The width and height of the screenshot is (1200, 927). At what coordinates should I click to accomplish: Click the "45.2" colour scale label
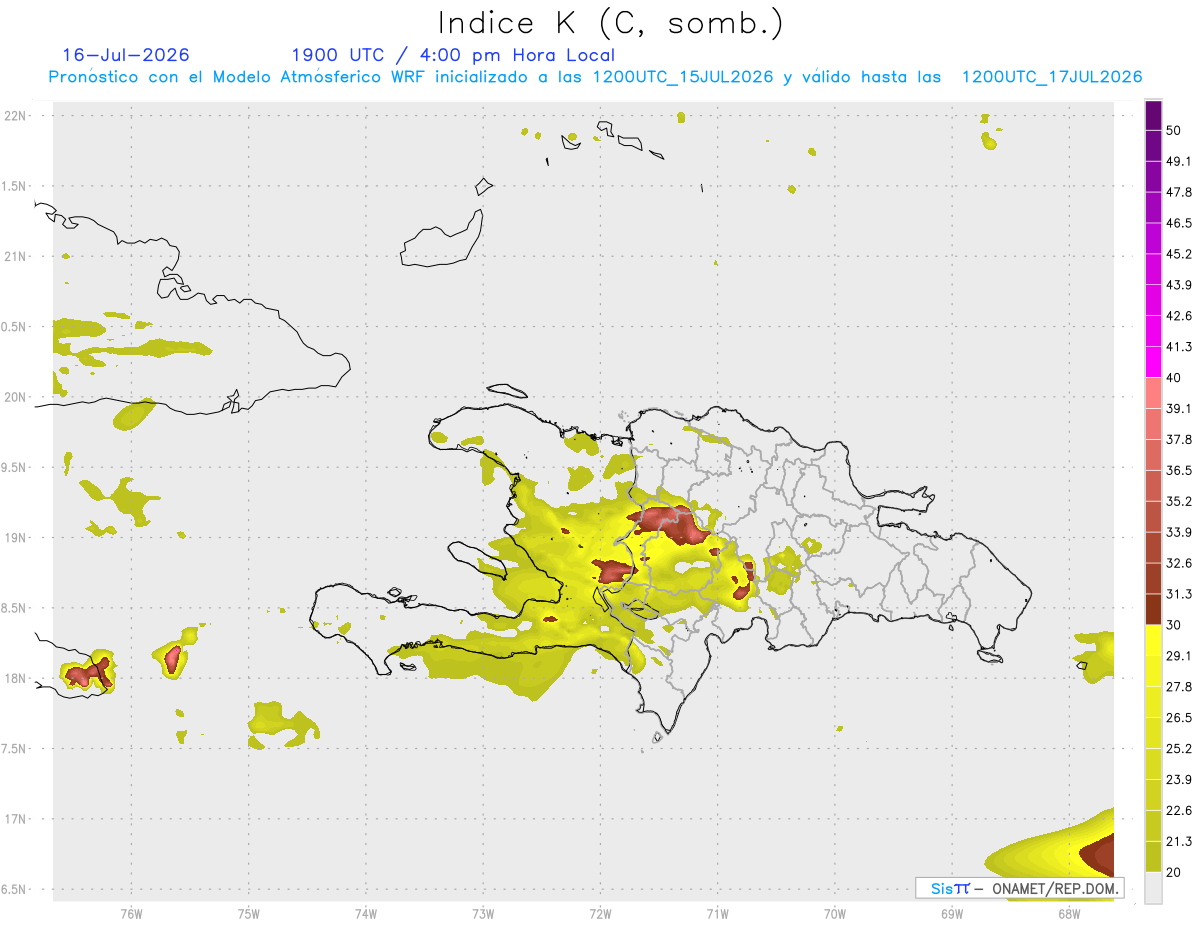[1179, 254]
